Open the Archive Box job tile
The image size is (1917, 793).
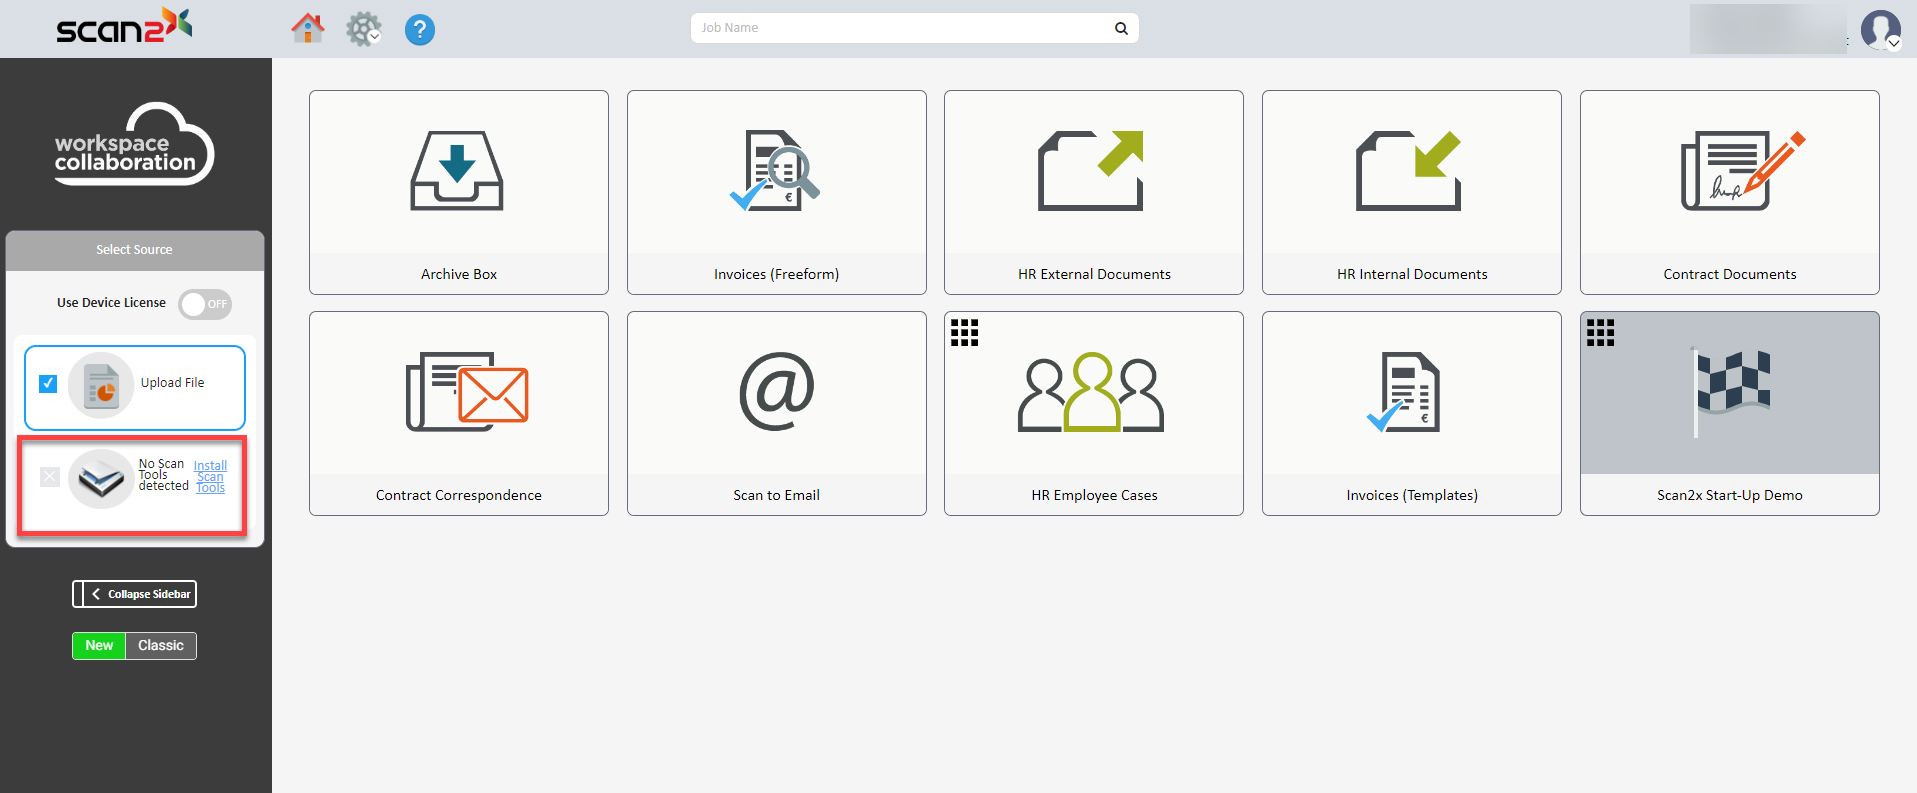458,192
